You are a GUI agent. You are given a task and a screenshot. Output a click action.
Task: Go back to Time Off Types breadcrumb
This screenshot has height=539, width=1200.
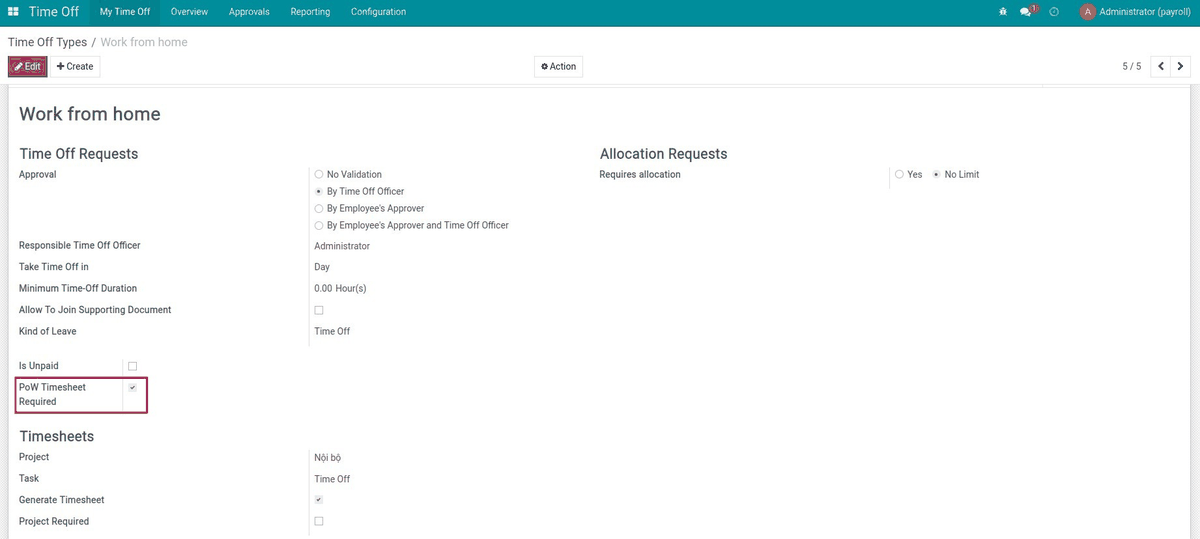click(x=47, y=42)
